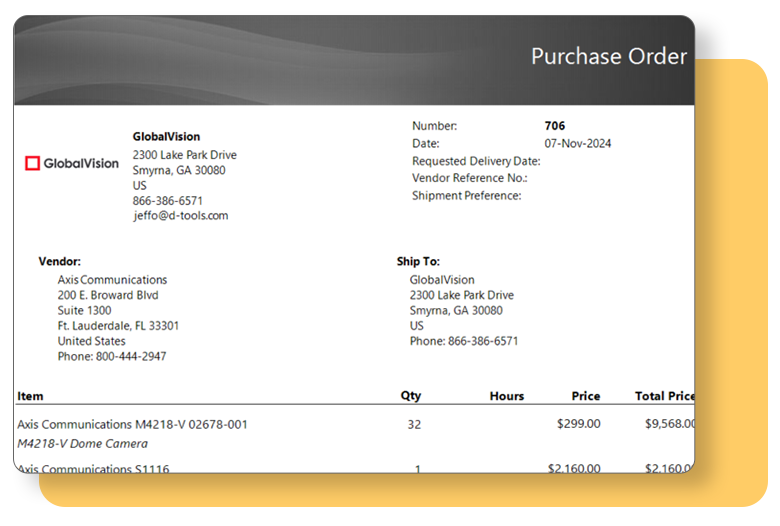Select the bold 'GlobalVision' company name heading
The width and height of the screenshot is (780, 526).
(x=166, y=136)
